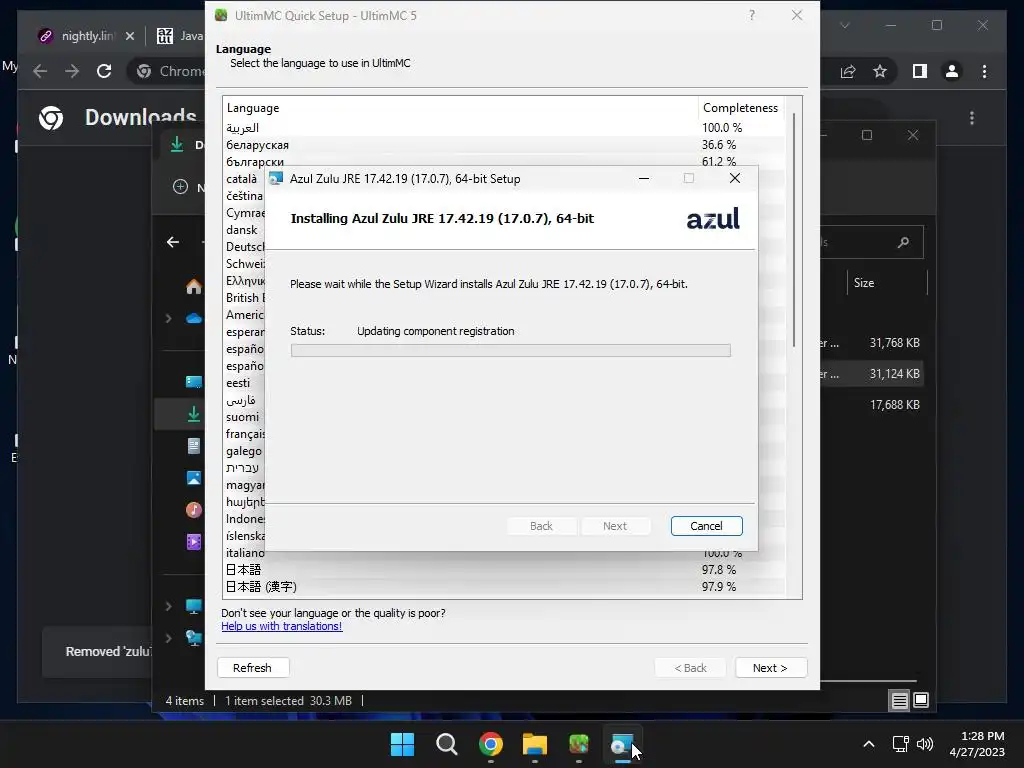This screenshot has height=768, width=1024.
Task: Expand the Network tree node
Action: pyautogui.click(x=168, y=637)
